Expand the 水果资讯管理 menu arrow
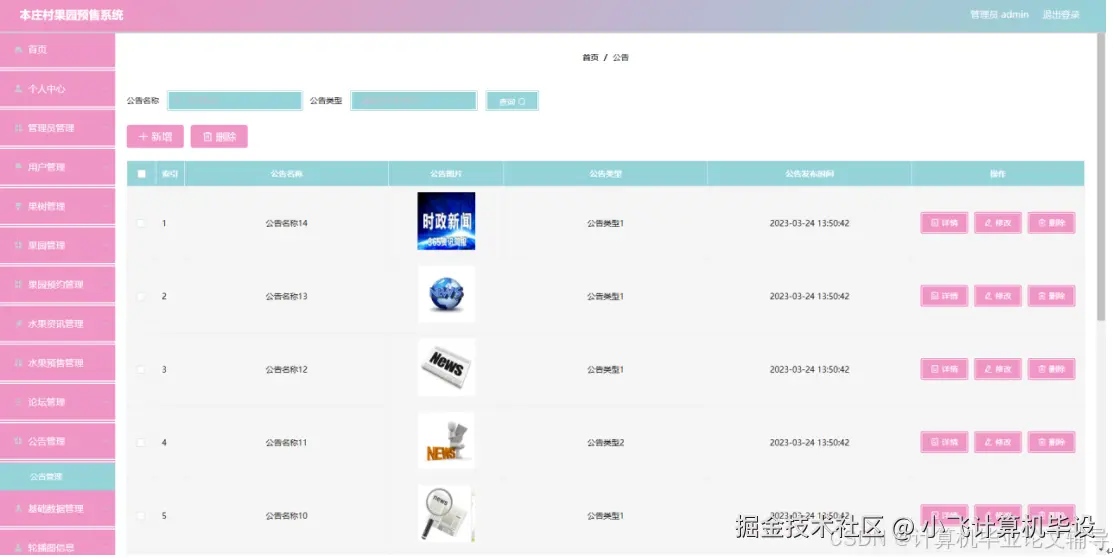The width and height of the screenshot is (1113, 558). coord(106,323)
